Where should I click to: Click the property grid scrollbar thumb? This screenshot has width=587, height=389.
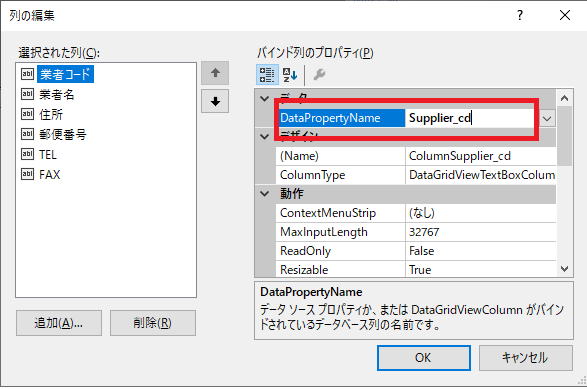tap(565, 136)
